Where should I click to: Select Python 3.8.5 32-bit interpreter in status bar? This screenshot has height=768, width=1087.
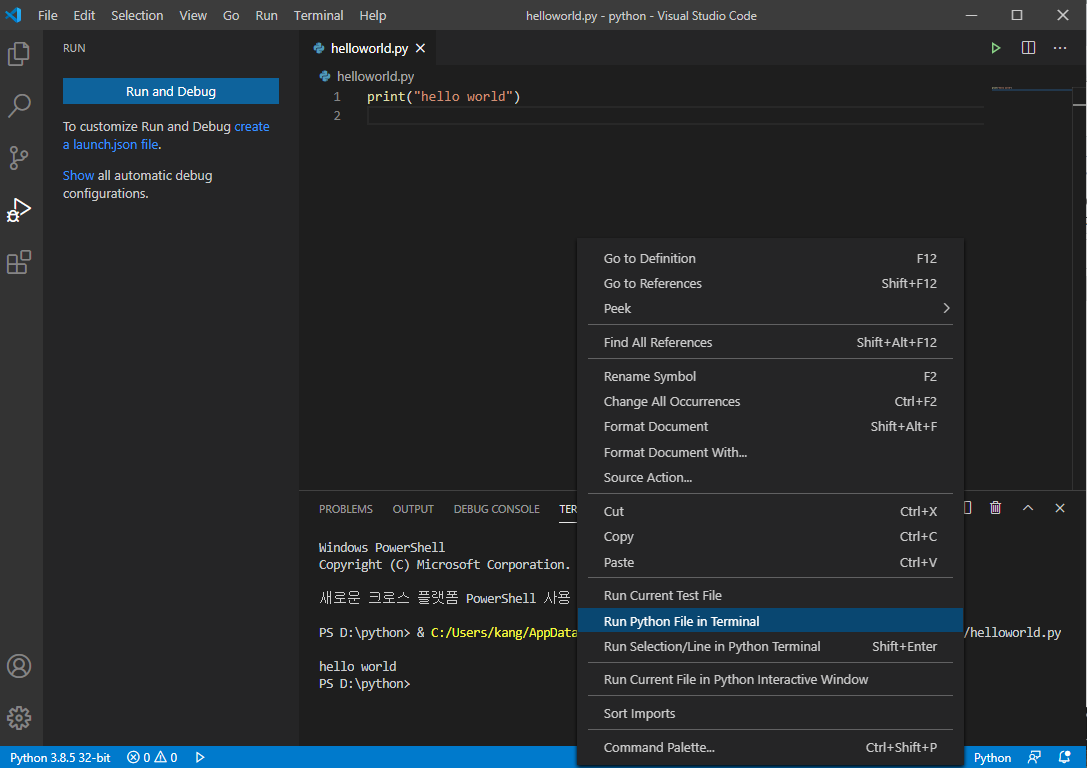click(60, 758)
